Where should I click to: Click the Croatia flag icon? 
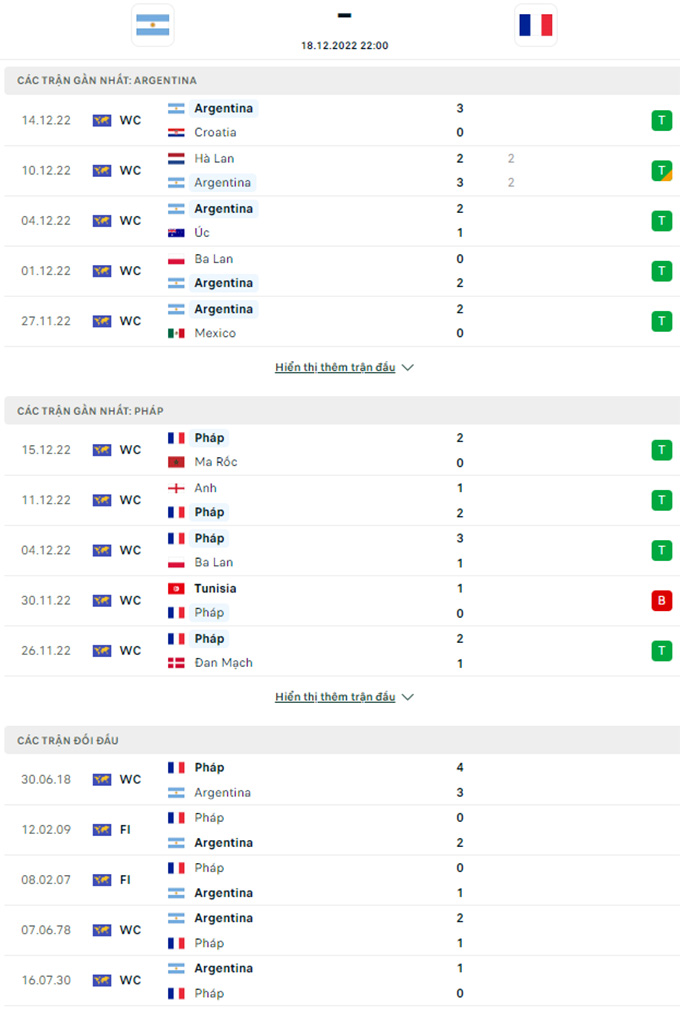click(176, 132)
